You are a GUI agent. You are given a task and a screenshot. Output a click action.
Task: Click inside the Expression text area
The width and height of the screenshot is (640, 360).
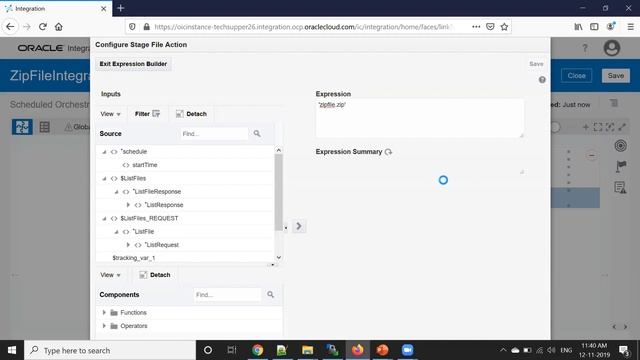pos(419,118)
